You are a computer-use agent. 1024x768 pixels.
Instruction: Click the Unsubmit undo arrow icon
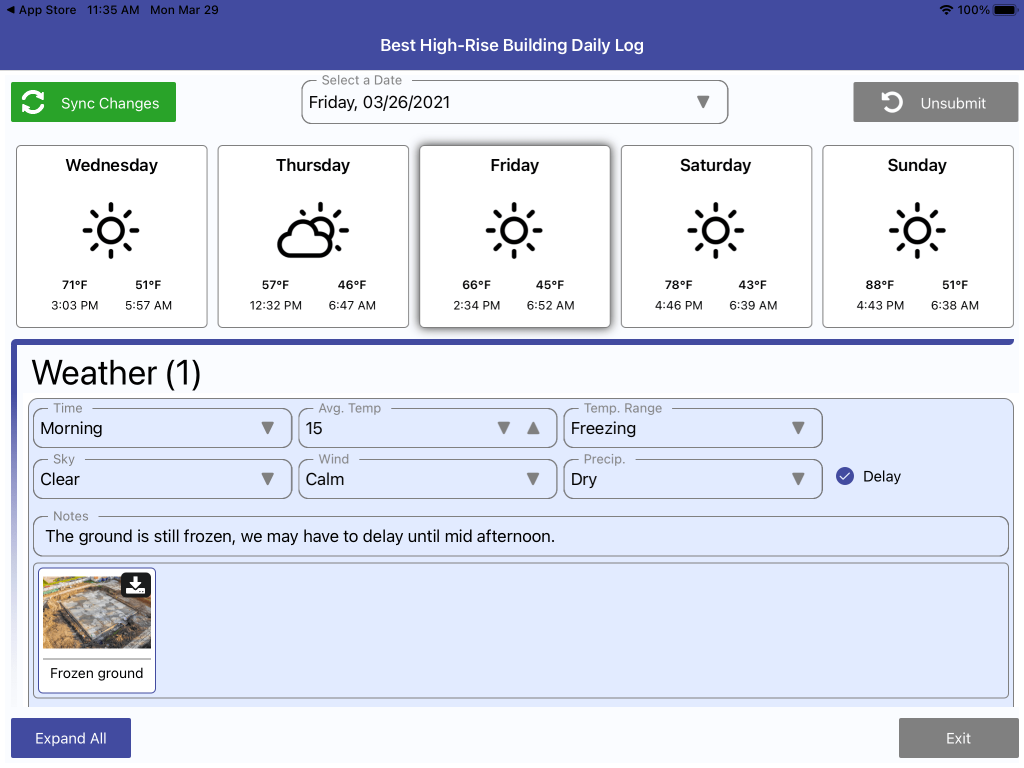pyautogui.click(x=891, y=103)
